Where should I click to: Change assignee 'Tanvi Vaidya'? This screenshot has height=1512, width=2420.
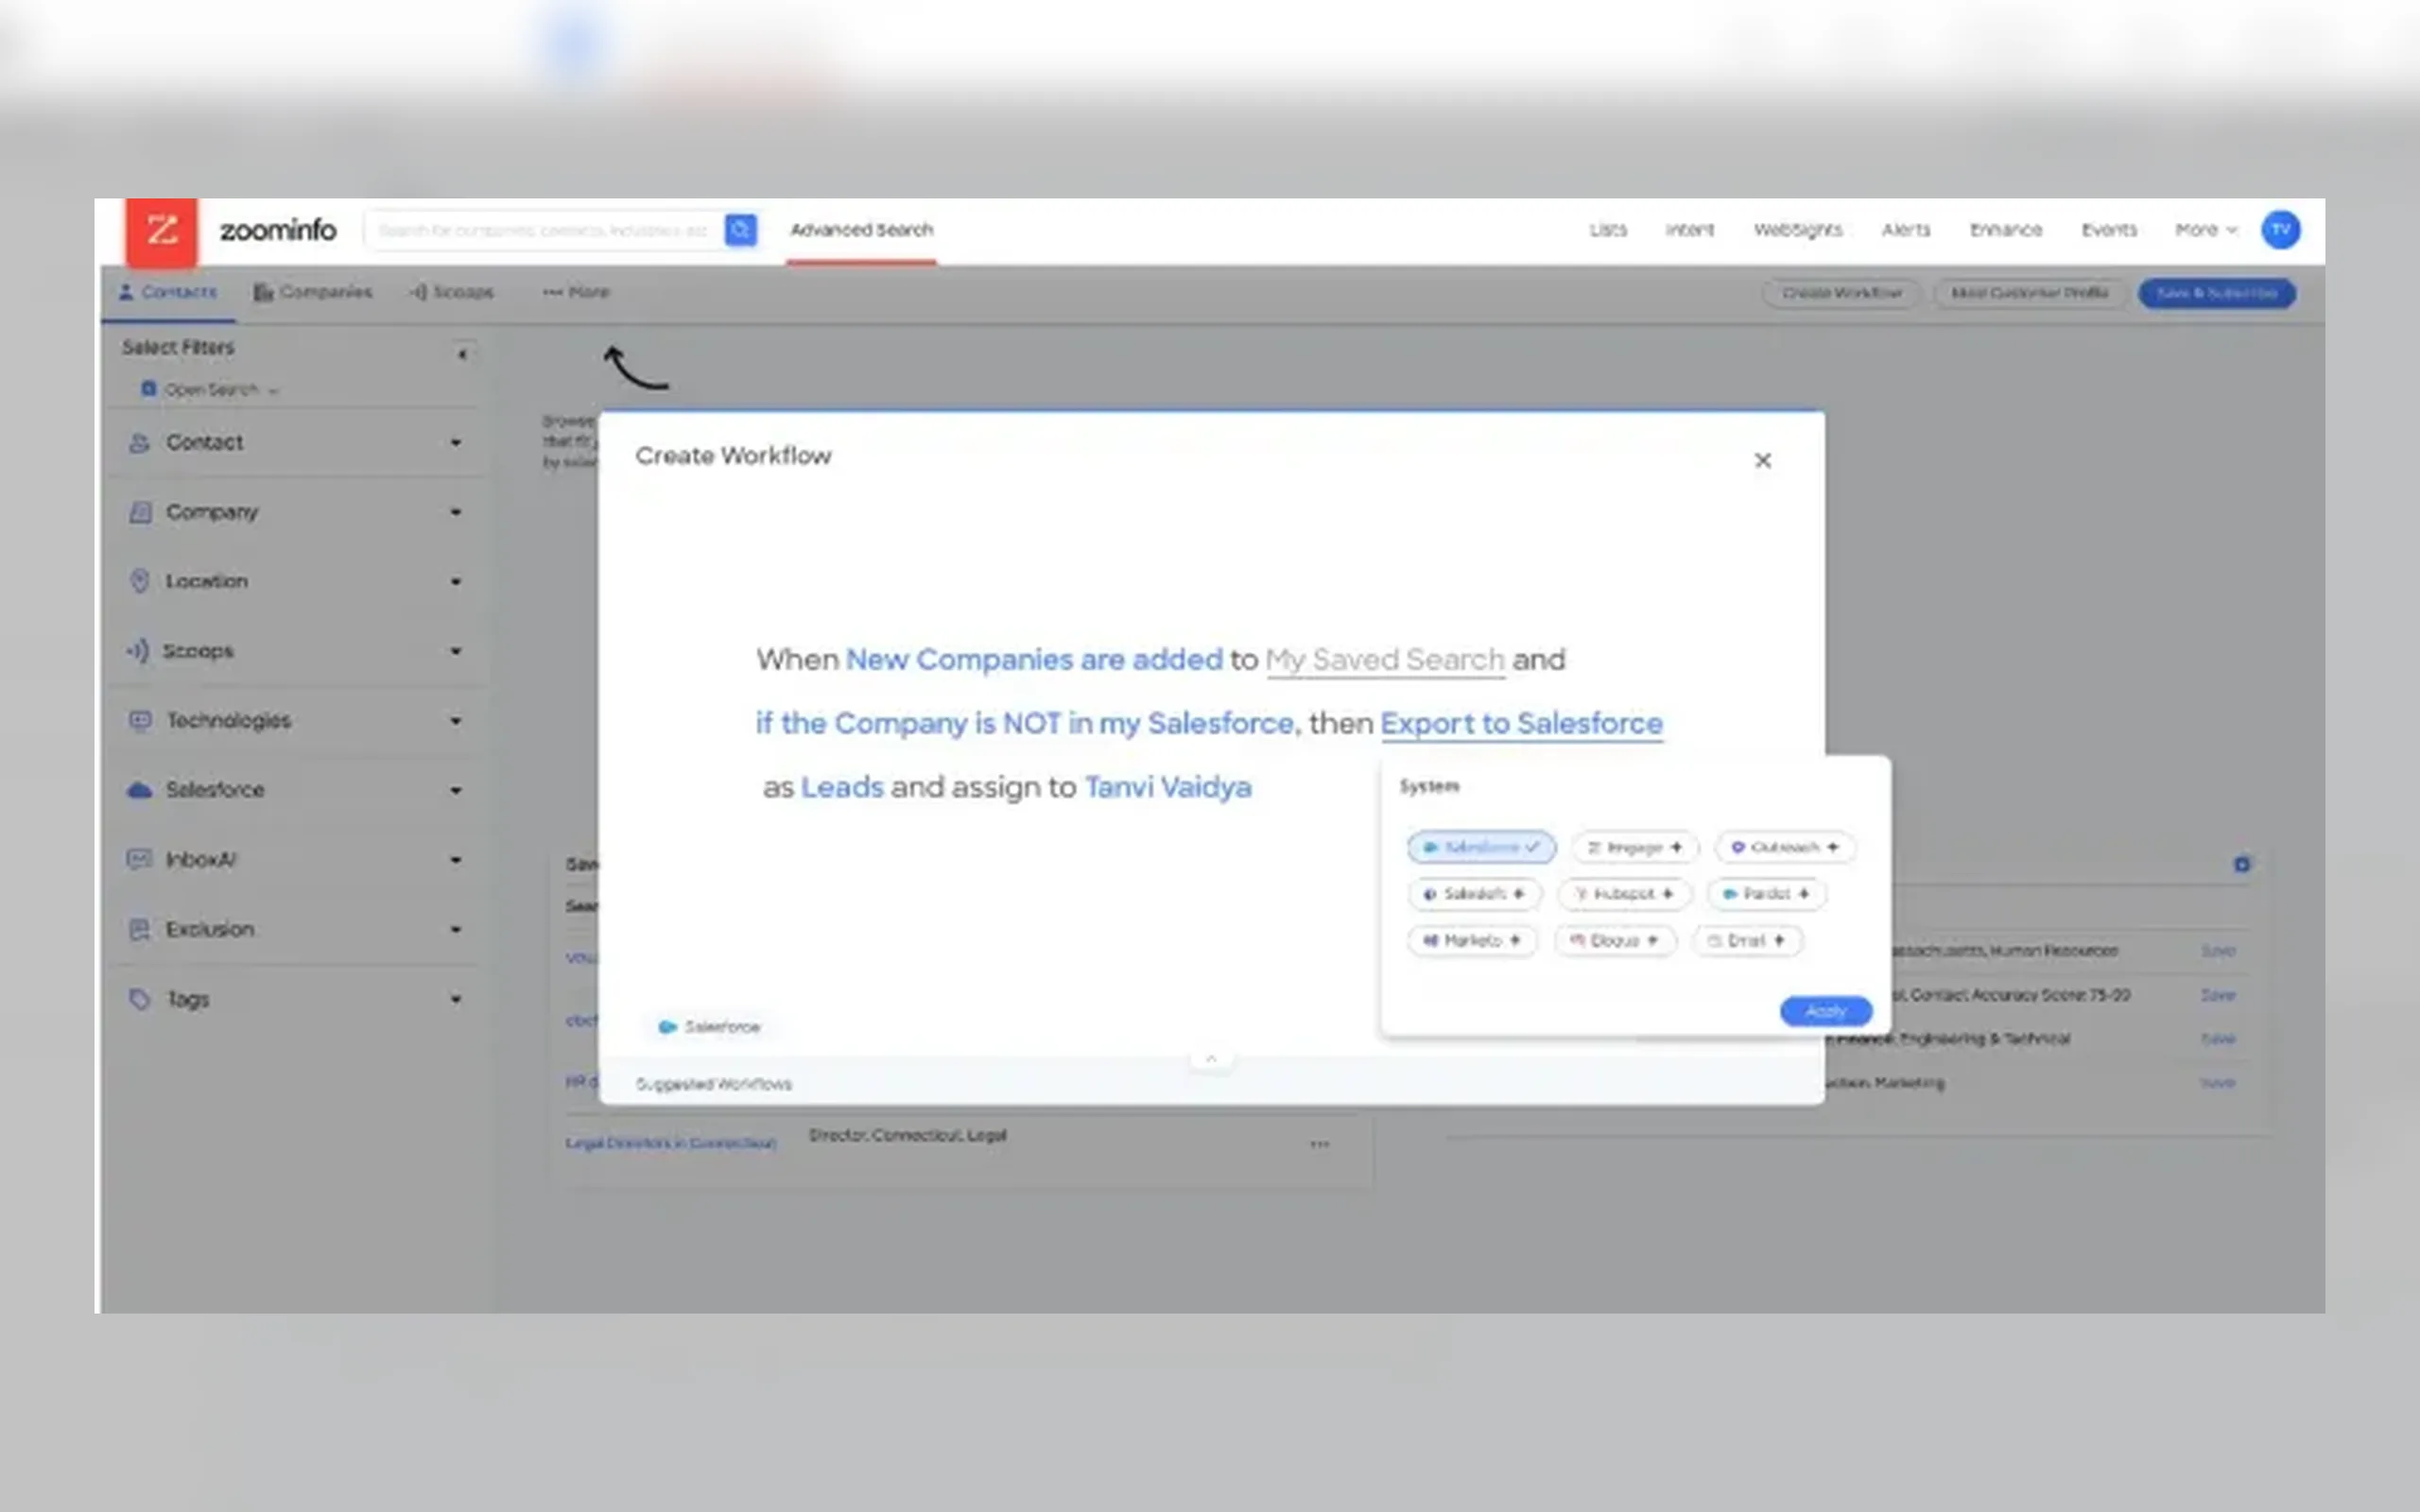coord(1168,787)
